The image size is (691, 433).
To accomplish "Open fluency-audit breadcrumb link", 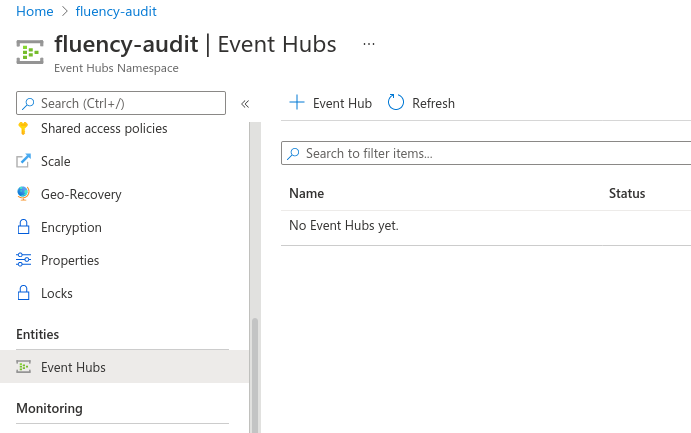I will tap(116, 11).
